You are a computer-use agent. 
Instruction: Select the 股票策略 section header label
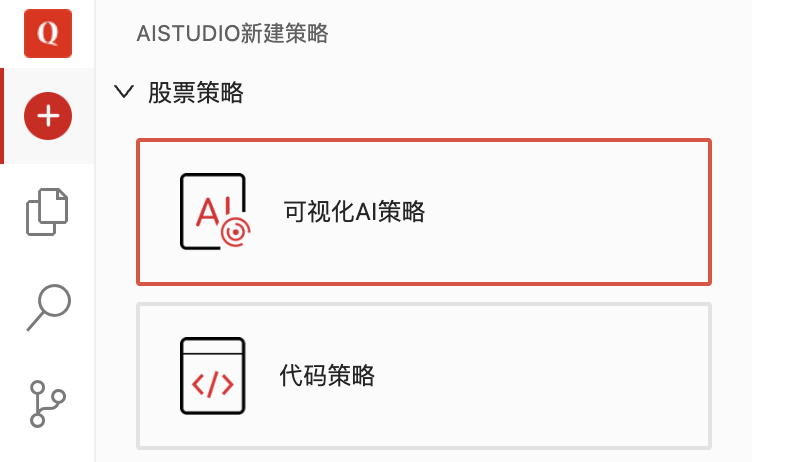[x=195, y=92]
